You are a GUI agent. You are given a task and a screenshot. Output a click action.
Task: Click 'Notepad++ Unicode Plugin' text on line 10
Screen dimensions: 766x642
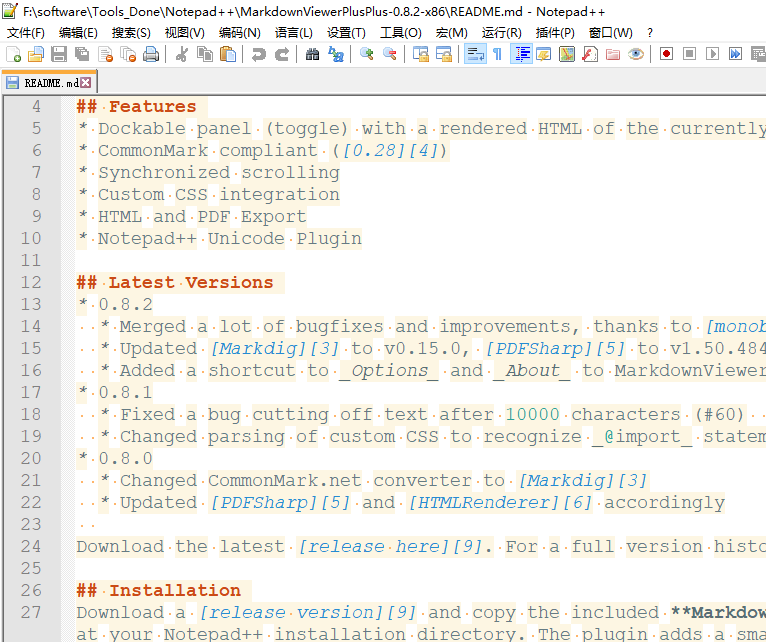coord(230,238)
